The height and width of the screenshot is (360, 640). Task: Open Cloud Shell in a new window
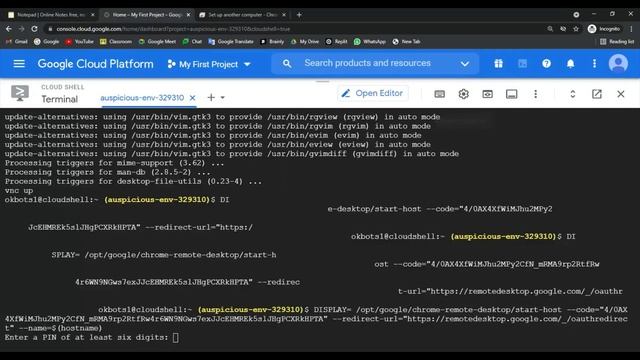597,94
